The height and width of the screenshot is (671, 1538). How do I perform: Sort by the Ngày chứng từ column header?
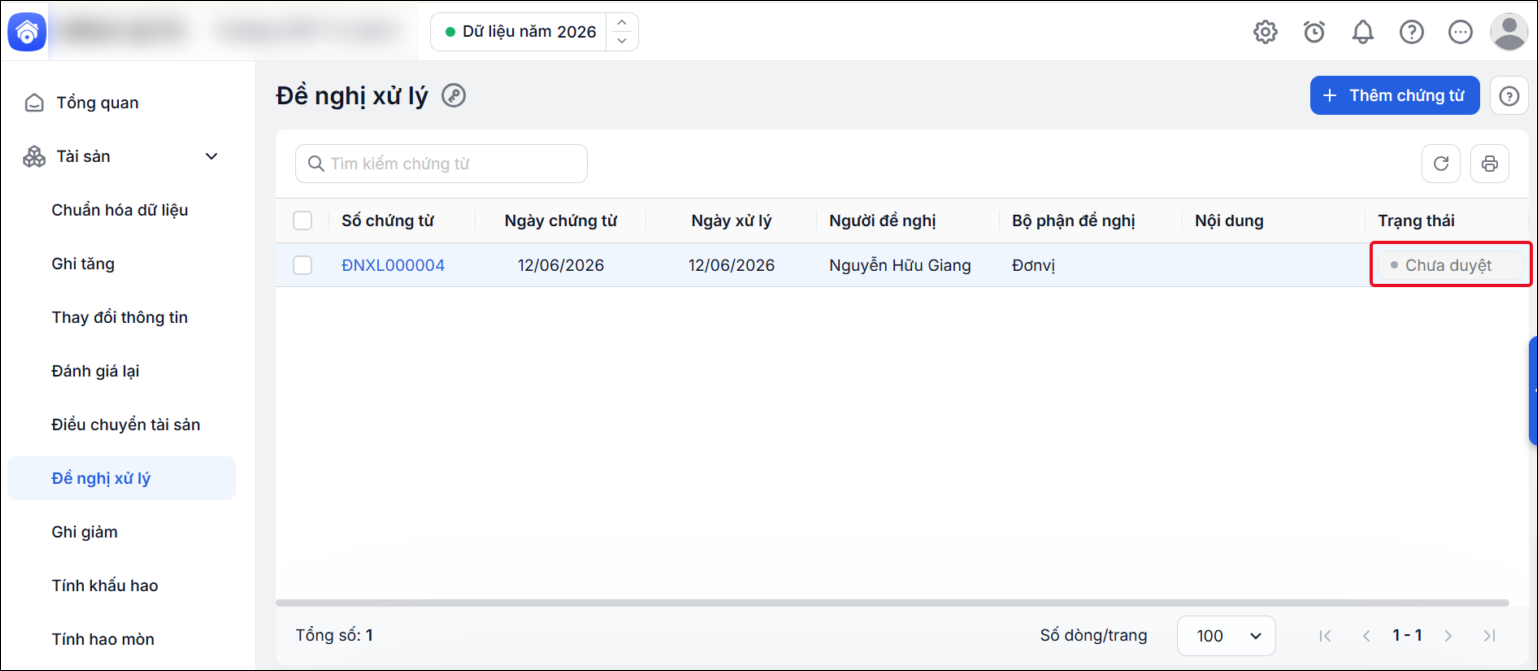click(561, 221)
